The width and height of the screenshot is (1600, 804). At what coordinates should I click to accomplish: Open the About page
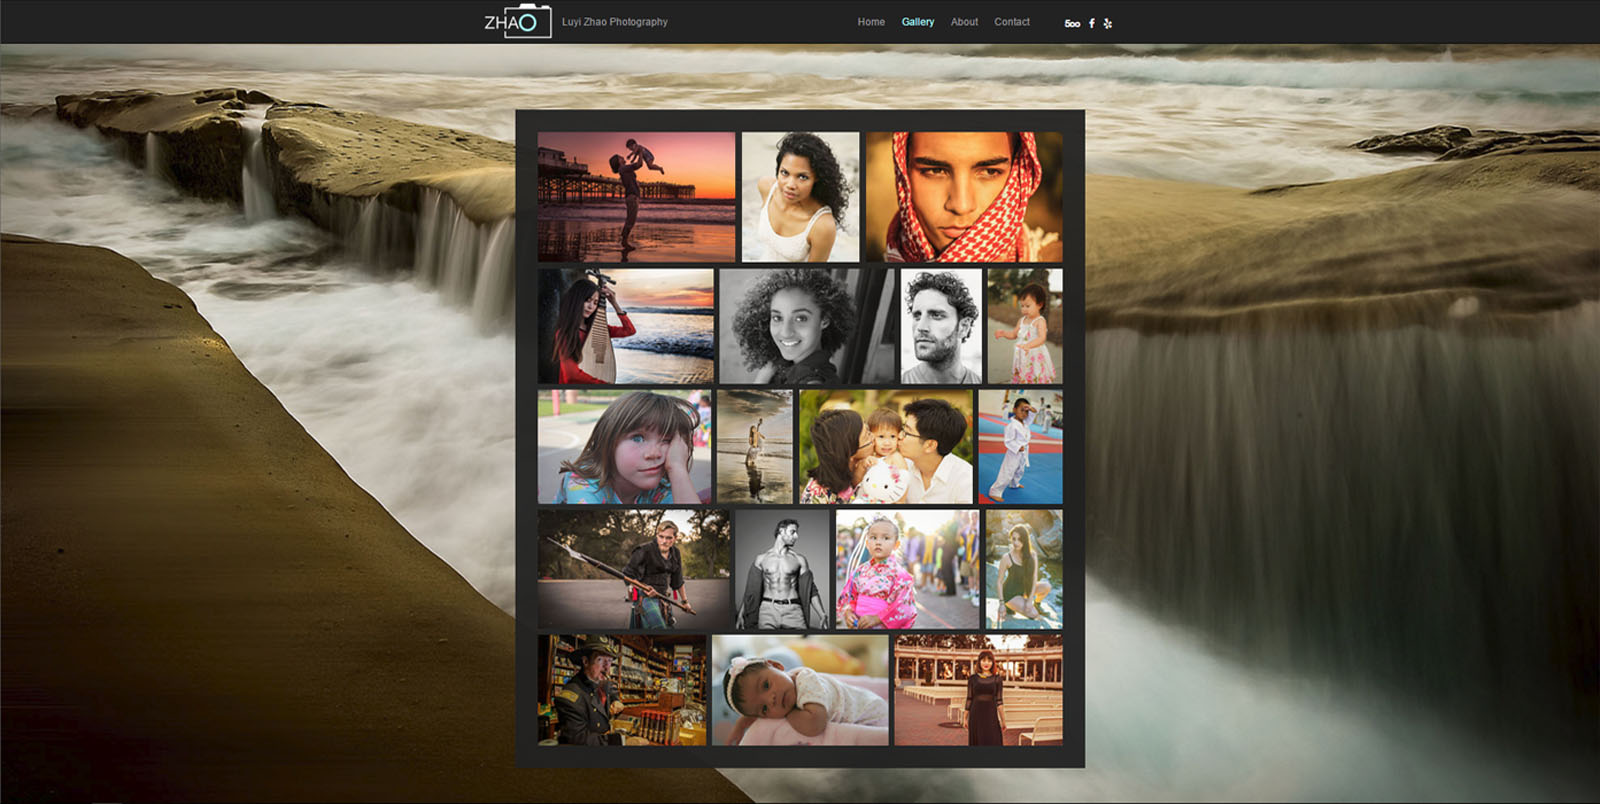pos(964,22)
